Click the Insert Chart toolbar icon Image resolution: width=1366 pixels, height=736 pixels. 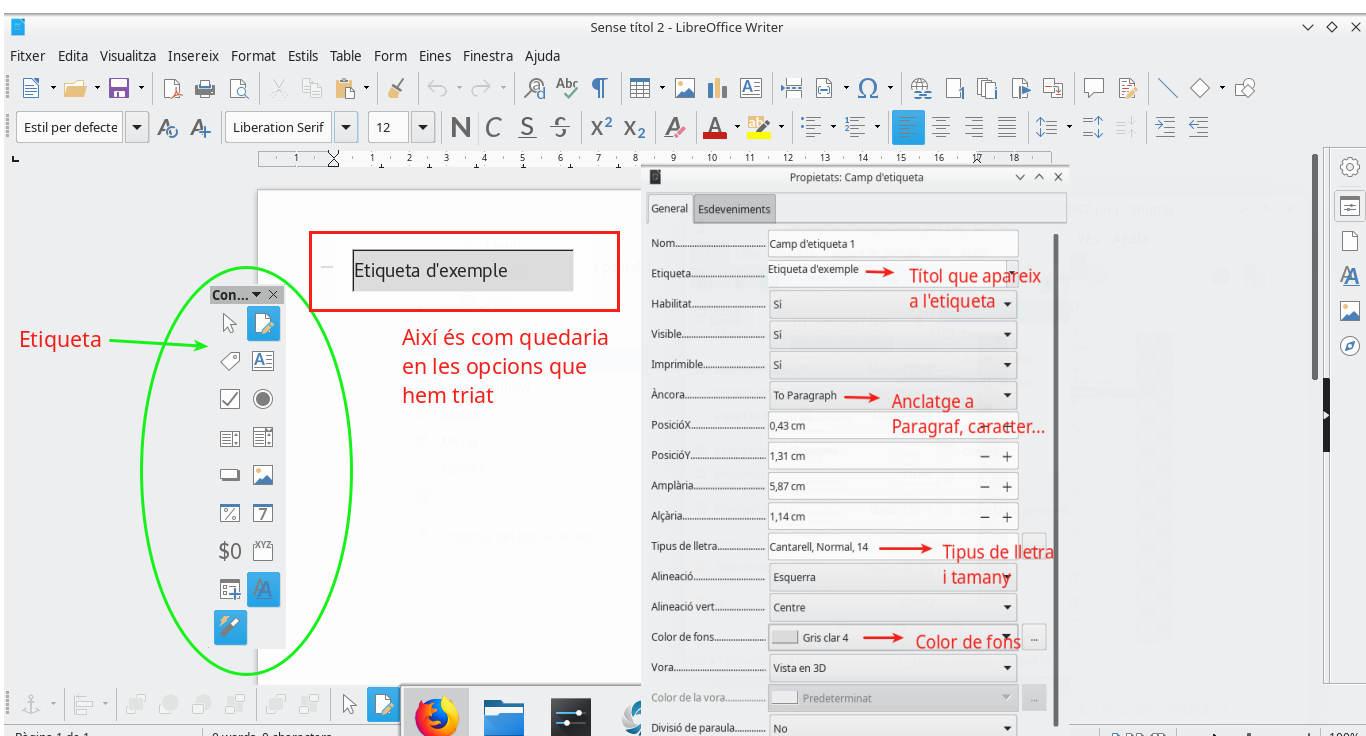coord(718,88)
